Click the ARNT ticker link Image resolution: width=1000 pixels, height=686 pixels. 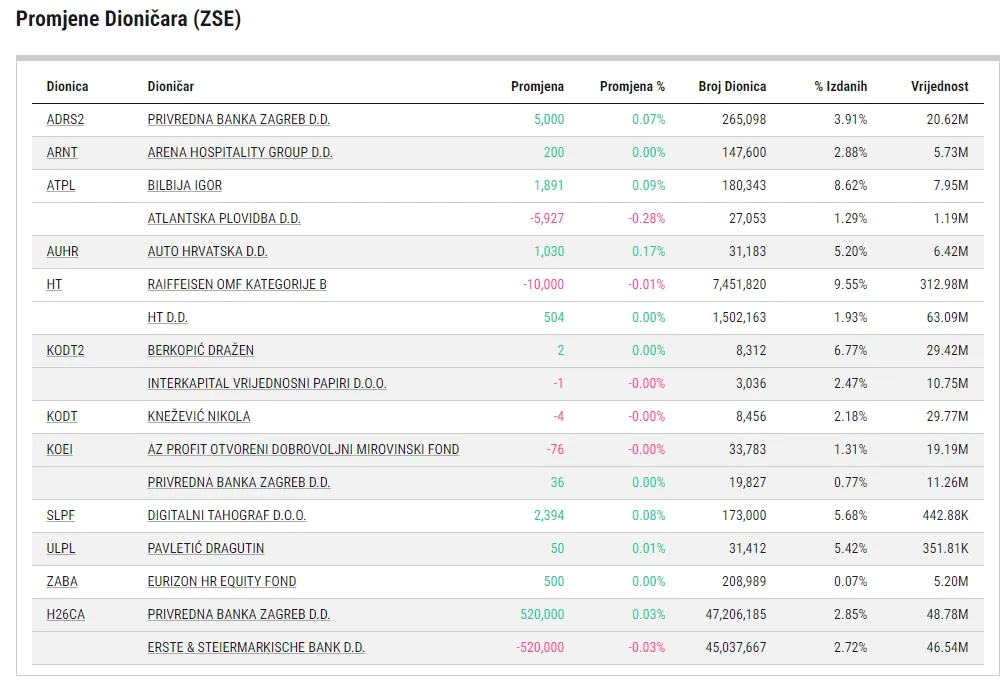point(62,152)
